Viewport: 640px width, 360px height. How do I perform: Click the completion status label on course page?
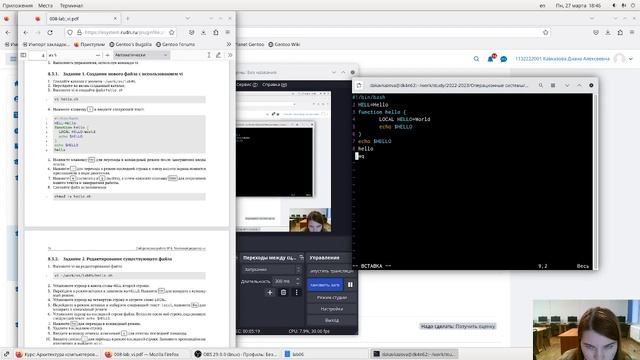pos(458,326)
